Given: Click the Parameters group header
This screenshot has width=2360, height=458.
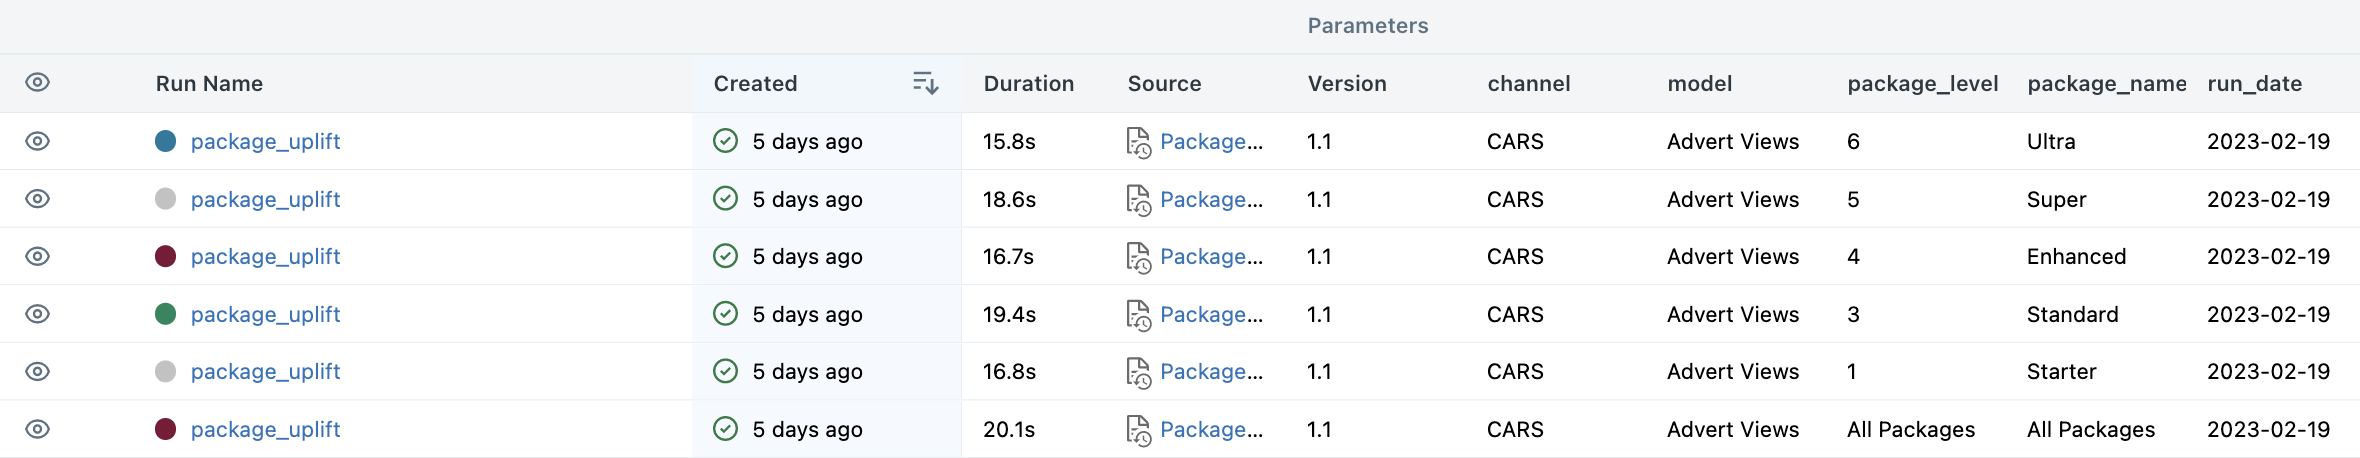Looking at the screenshot, I should click(x=1368, y=26).
